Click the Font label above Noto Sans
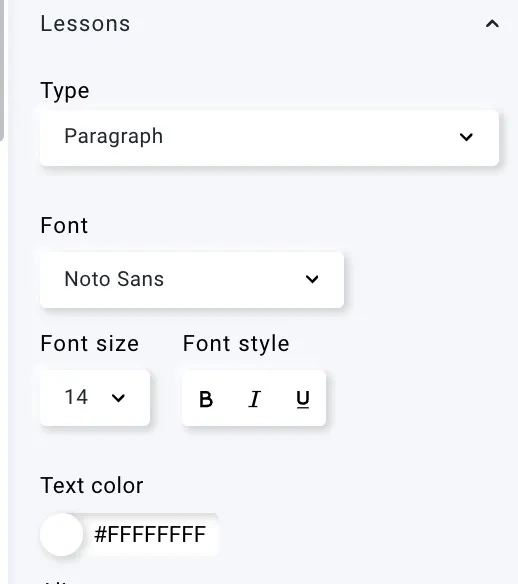Image resolution: width=518 pixels, height=584 pixels. tap(64, 225)
